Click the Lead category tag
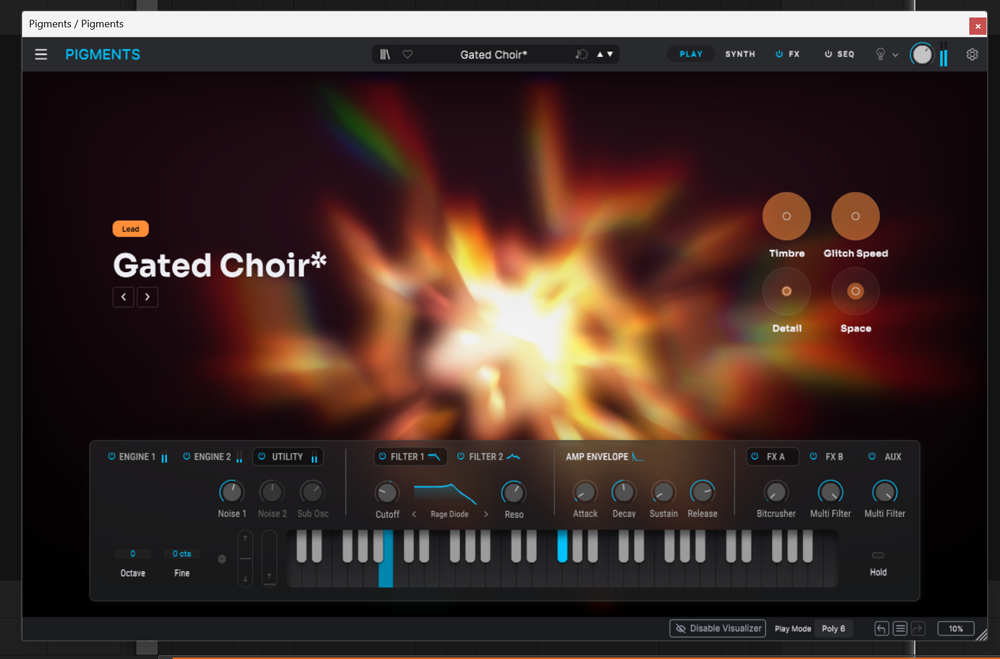 (130, 229)
